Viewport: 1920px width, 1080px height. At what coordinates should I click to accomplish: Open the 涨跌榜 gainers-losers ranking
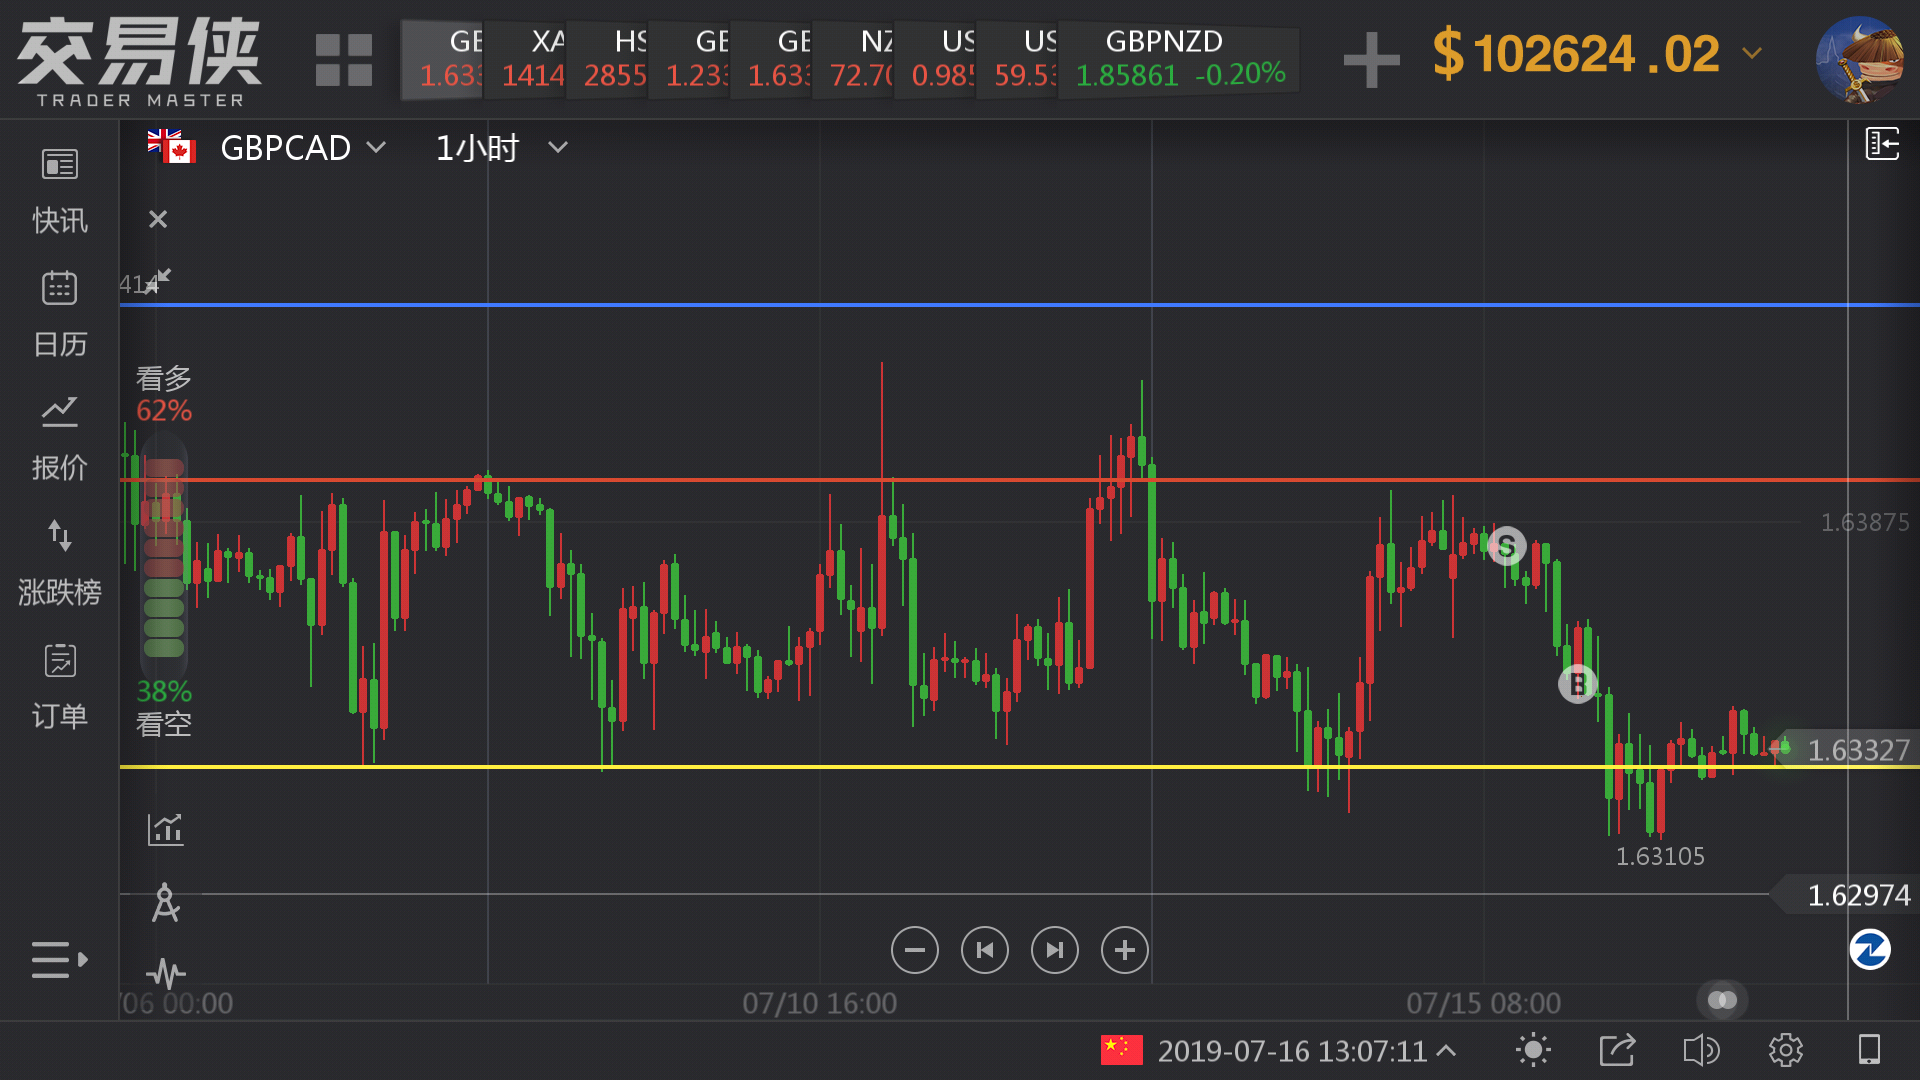coord(59,562)
